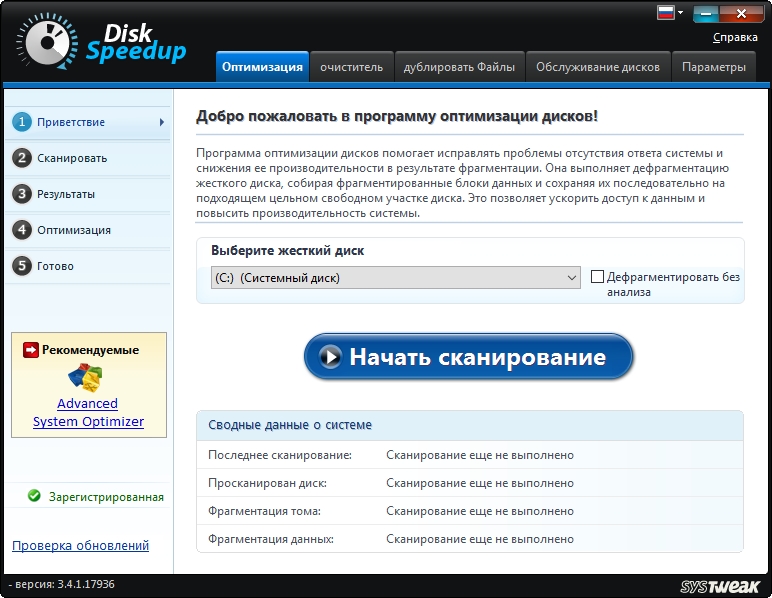This screenshot has width=772, height=598.
Task: Click the Systweak logo in status bar
Action: [x=720, y=586]
